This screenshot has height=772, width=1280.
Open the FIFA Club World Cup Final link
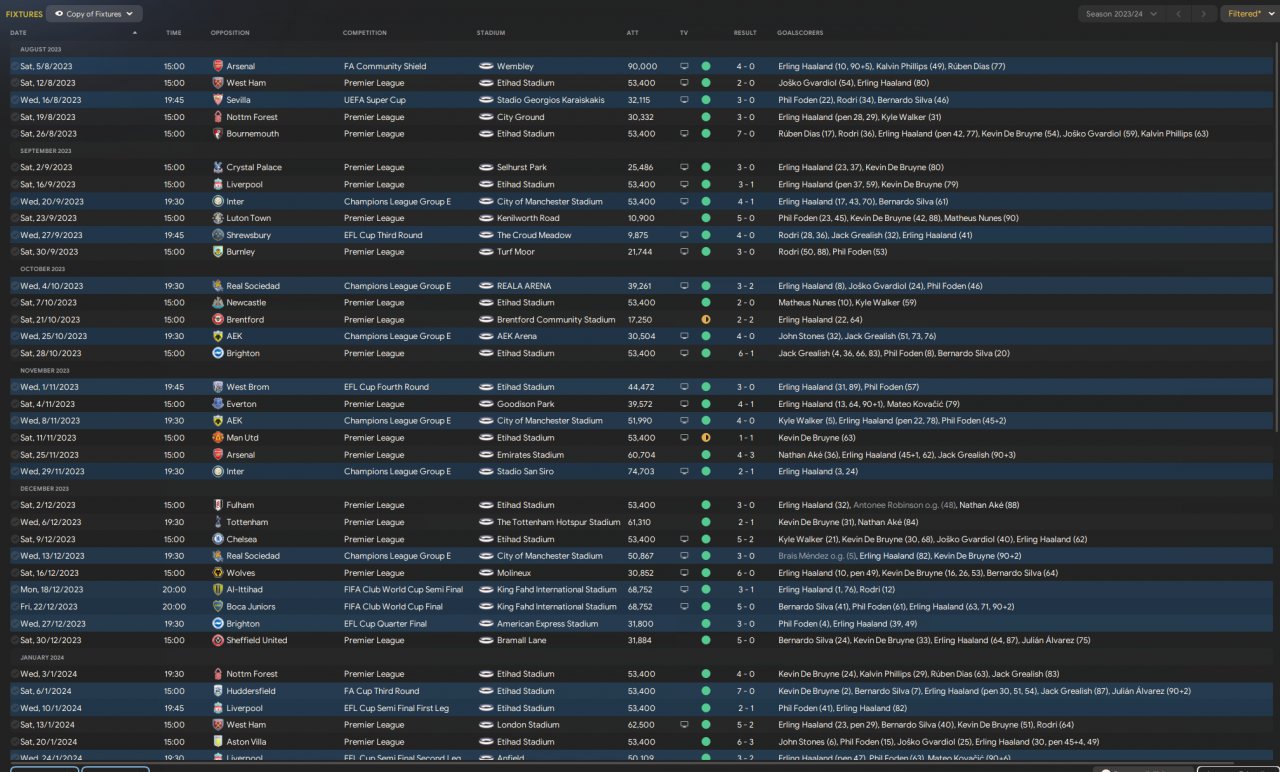click(394, 607)
